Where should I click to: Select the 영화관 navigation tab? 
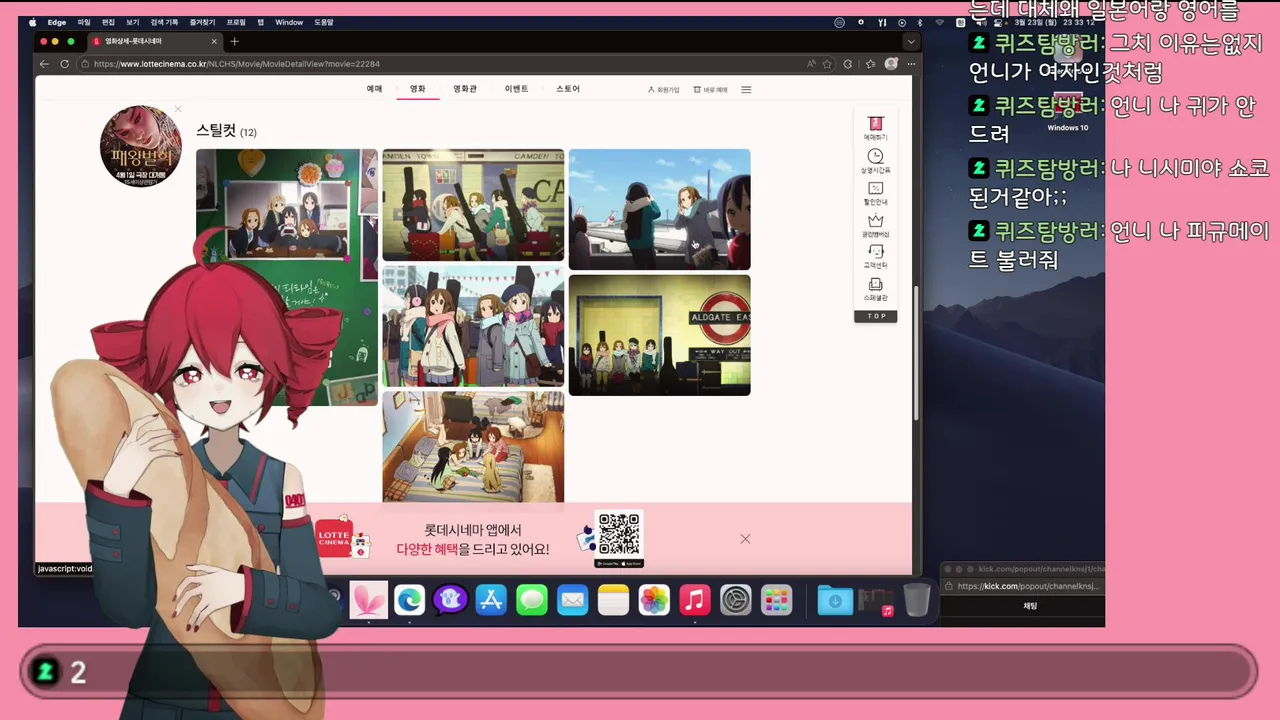click(465, 89)
